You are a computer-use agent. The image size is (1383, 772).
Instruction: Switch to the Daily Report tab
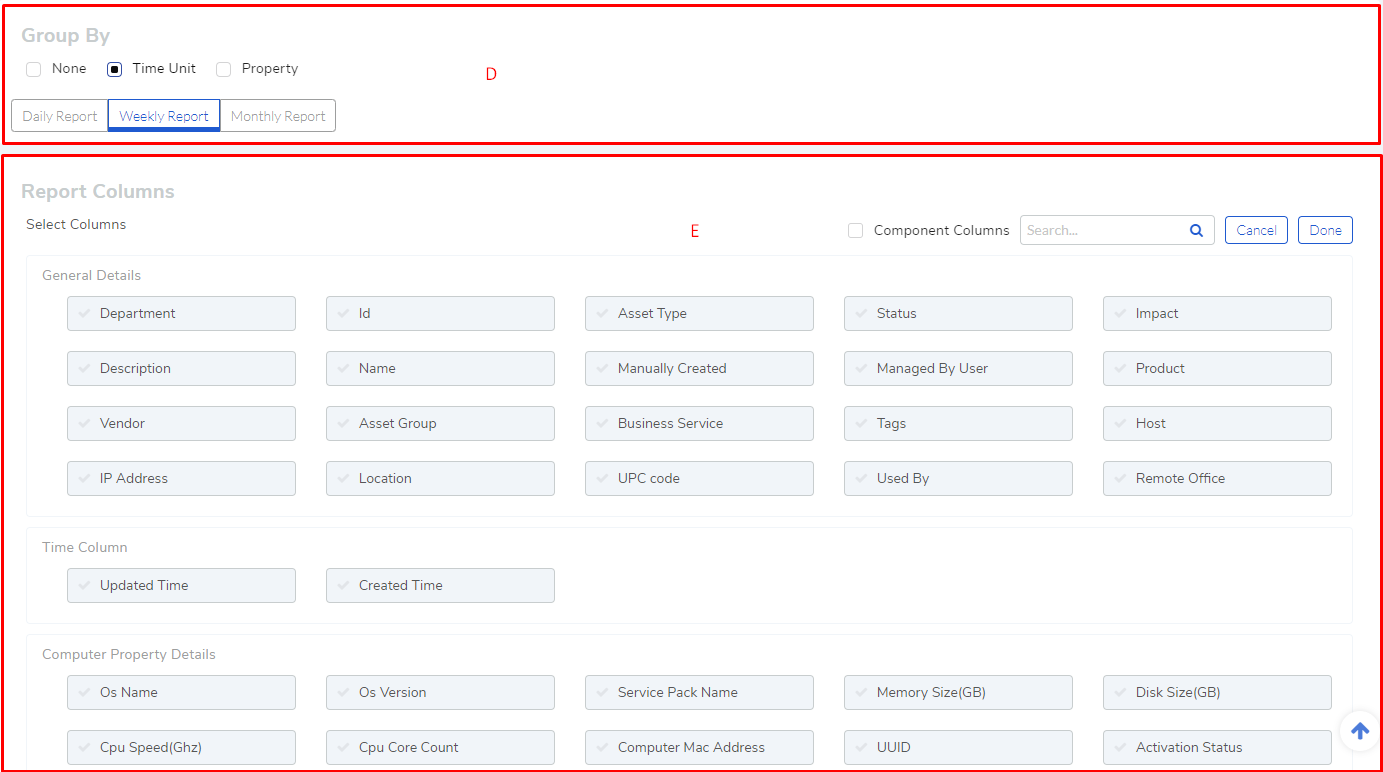click(60, 116)
